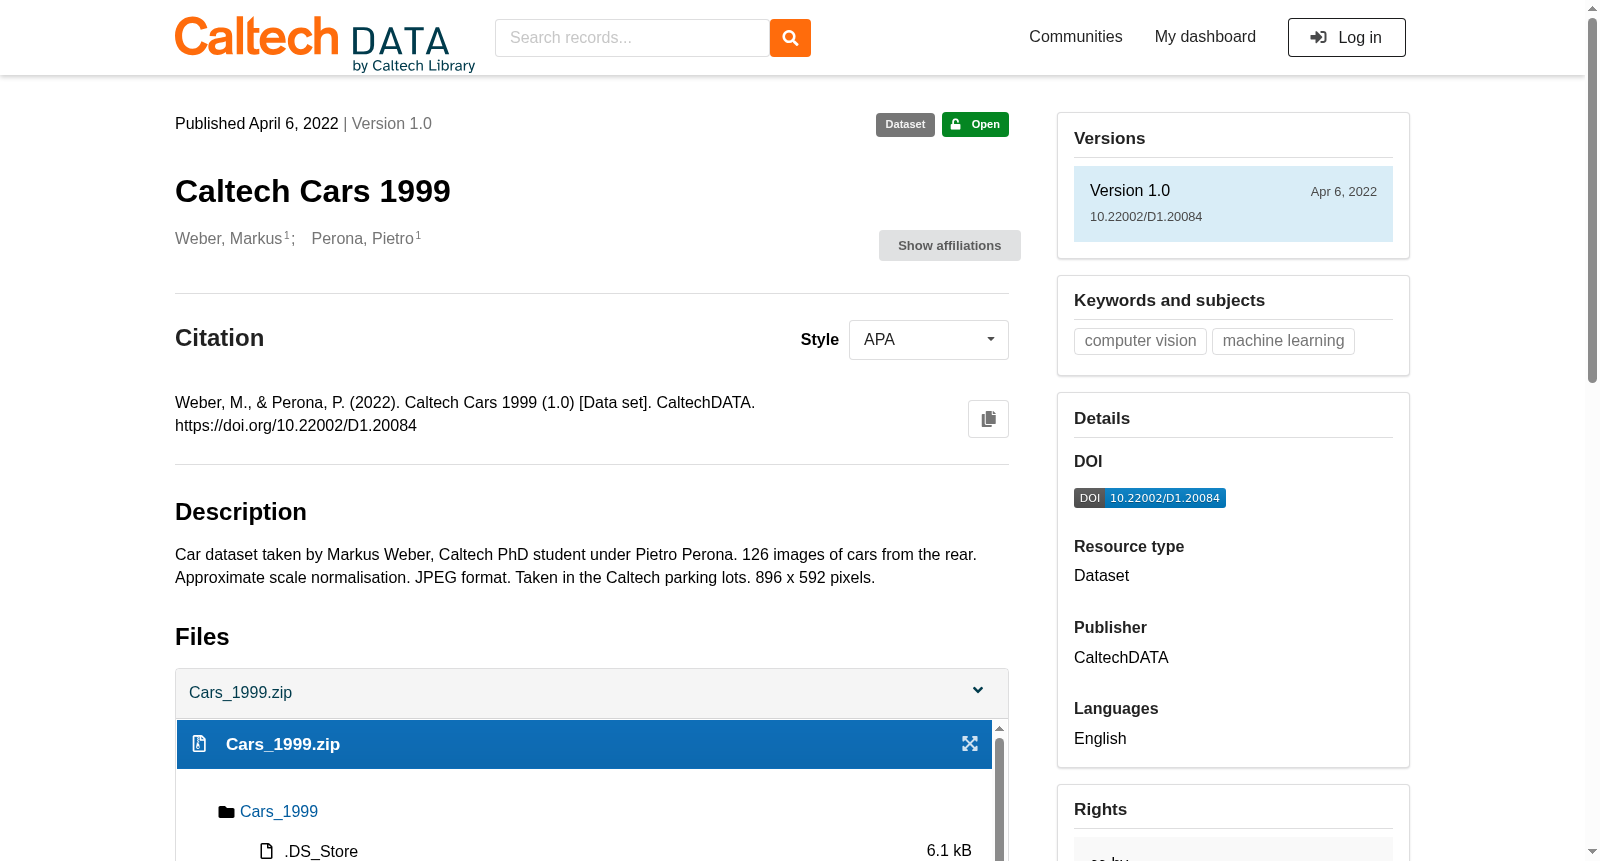
Task: Open author Weber, Markus link
Action: coord(229,239)
